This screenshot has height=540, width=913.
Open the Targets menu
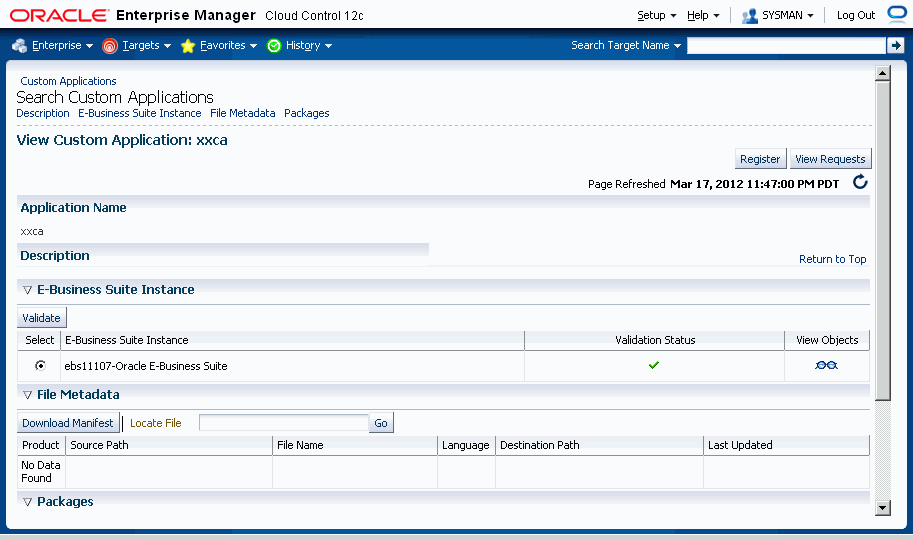[x=146, y=45]
